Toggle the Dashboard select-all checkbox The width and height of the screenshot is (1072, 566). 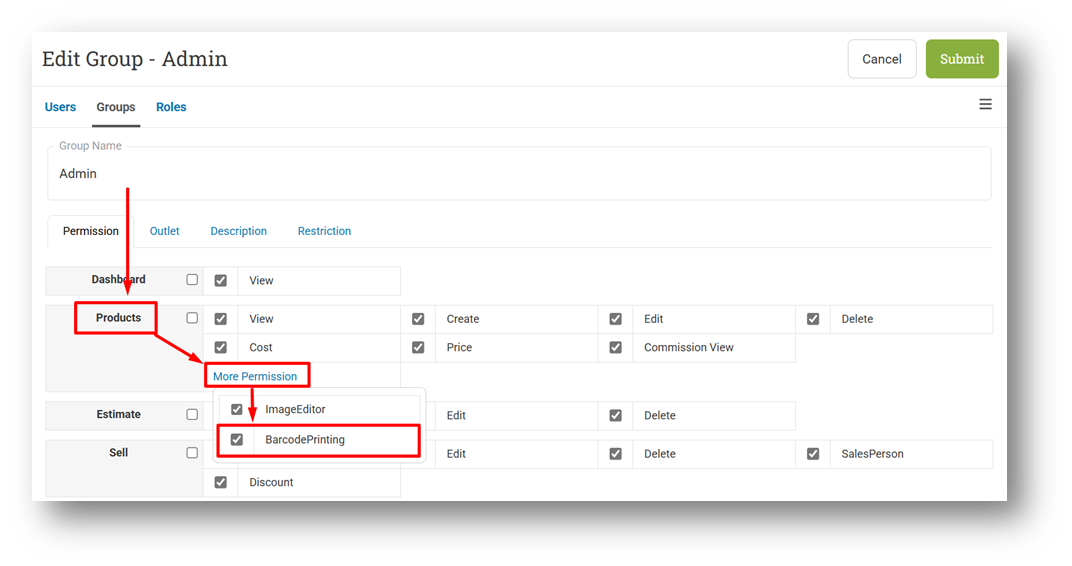[x=192, y=280]
